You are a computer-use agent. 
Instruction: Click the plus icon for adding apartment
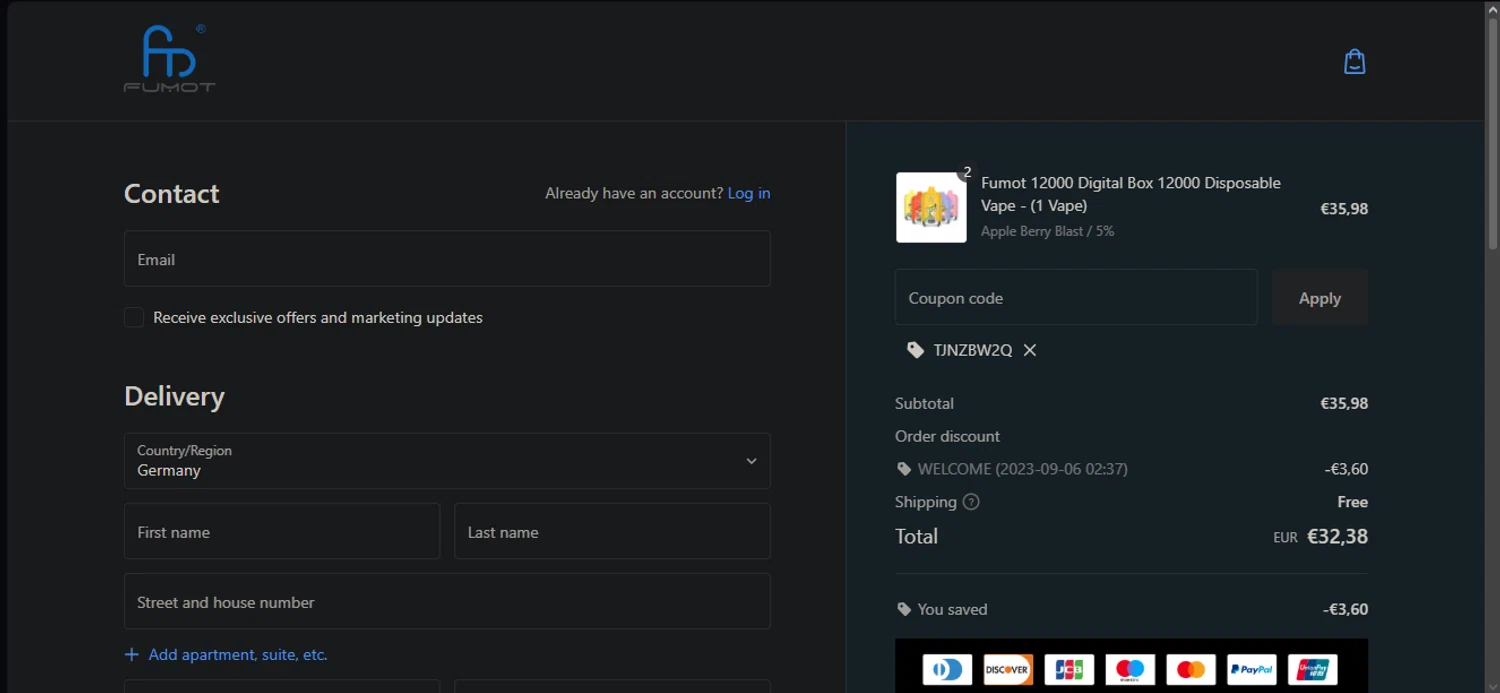tap(131, 655)
